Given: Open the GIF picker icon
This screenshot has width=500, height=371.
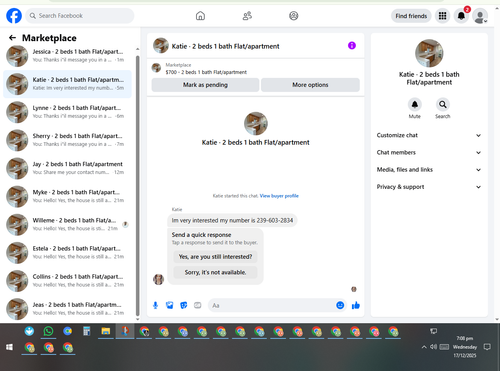Looking at the screenshot, I should (x=198, y=305).
